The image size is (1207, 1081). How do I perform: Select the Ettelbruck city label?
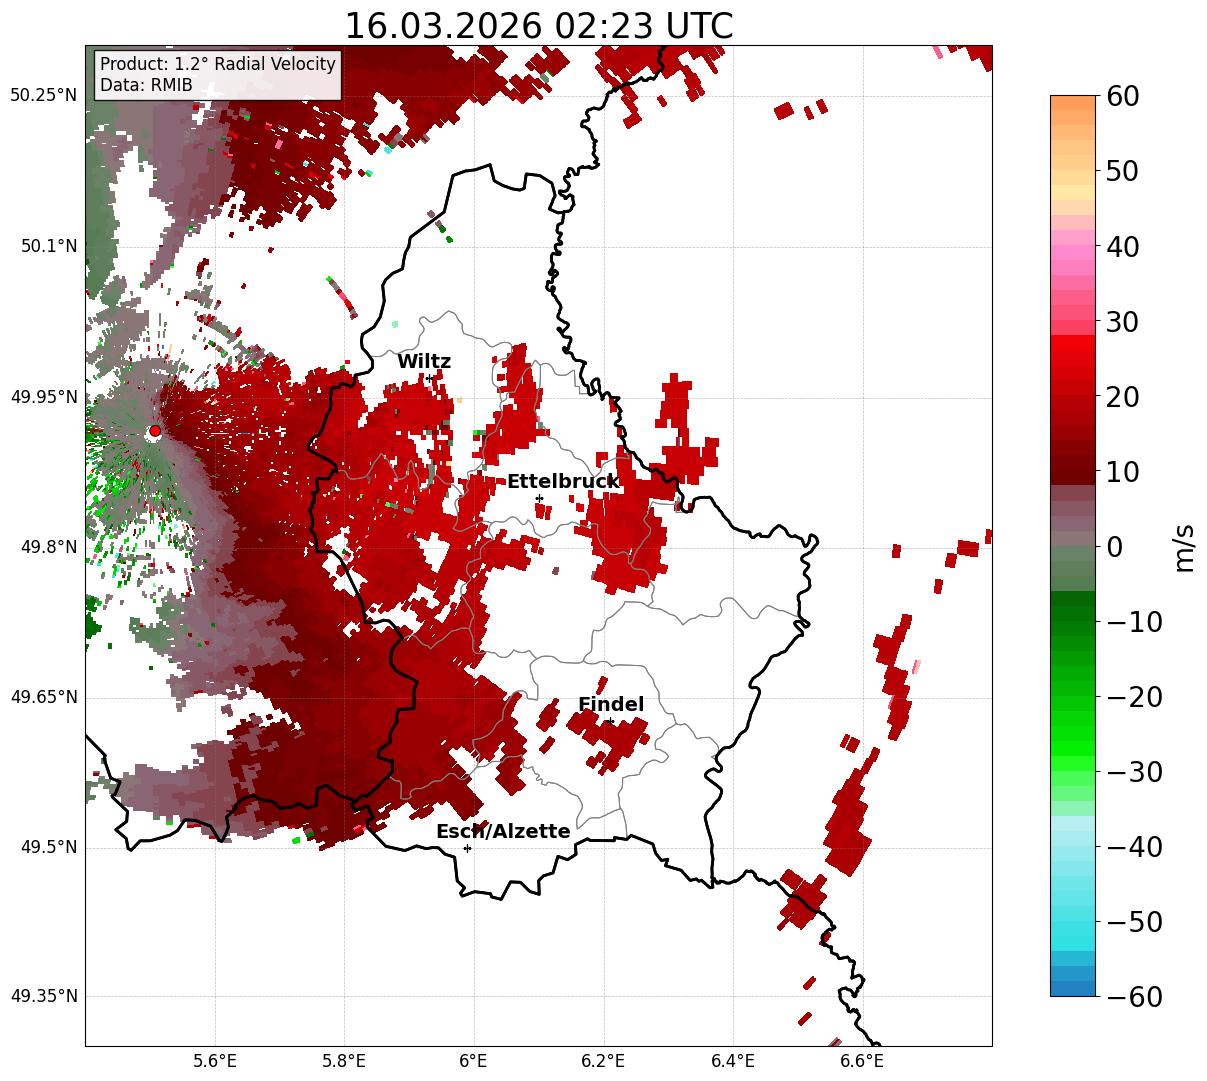pos(563,482)
